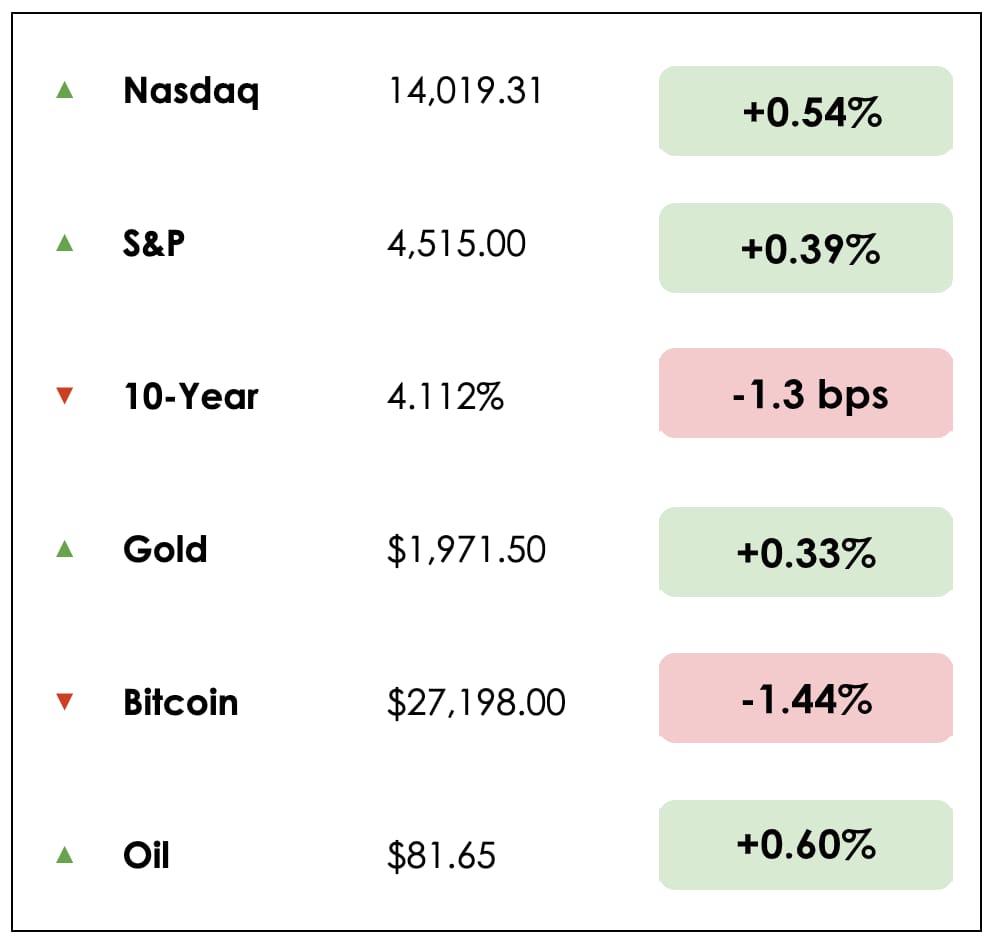Click the green up arrow beside S&P
Viewport: 990px width, 948px height.
click(x=65, y=243)
